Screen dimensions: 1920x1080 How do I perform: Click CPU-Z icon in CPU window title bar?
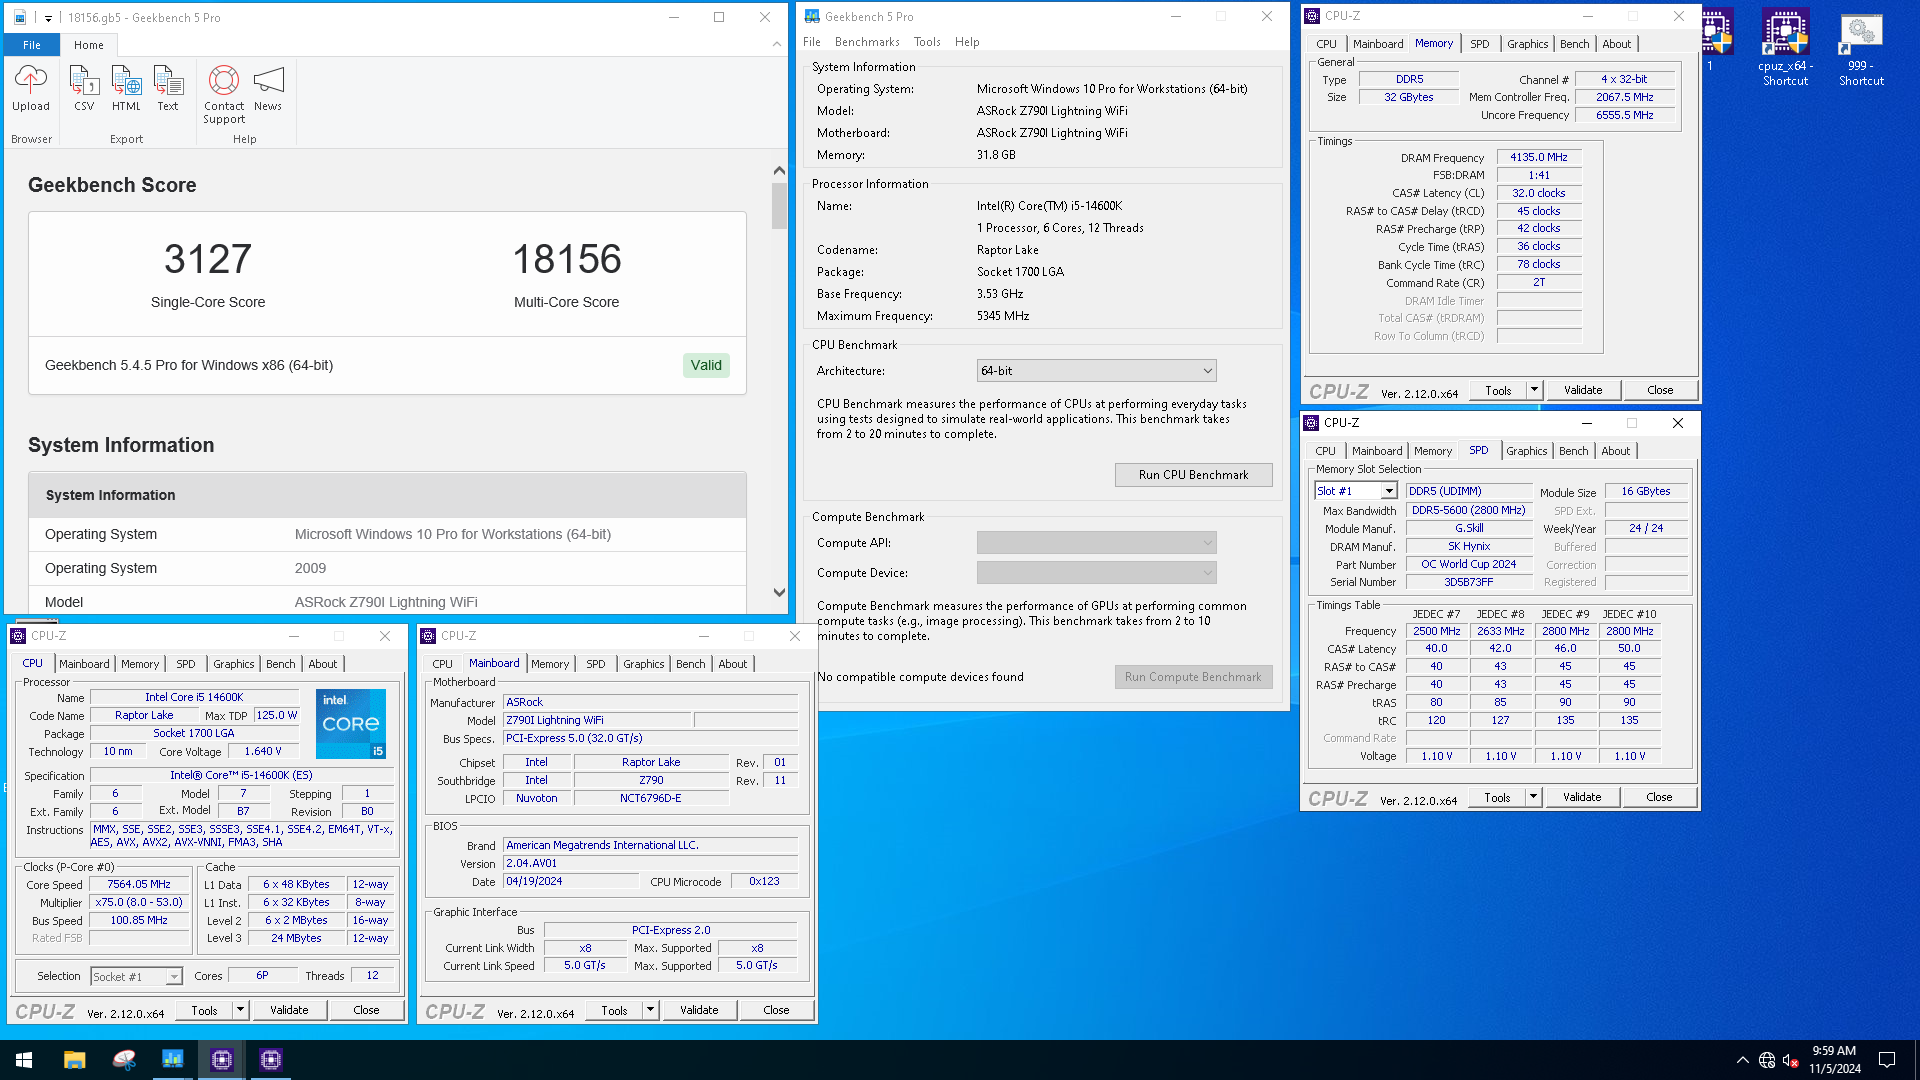point(18,636)
